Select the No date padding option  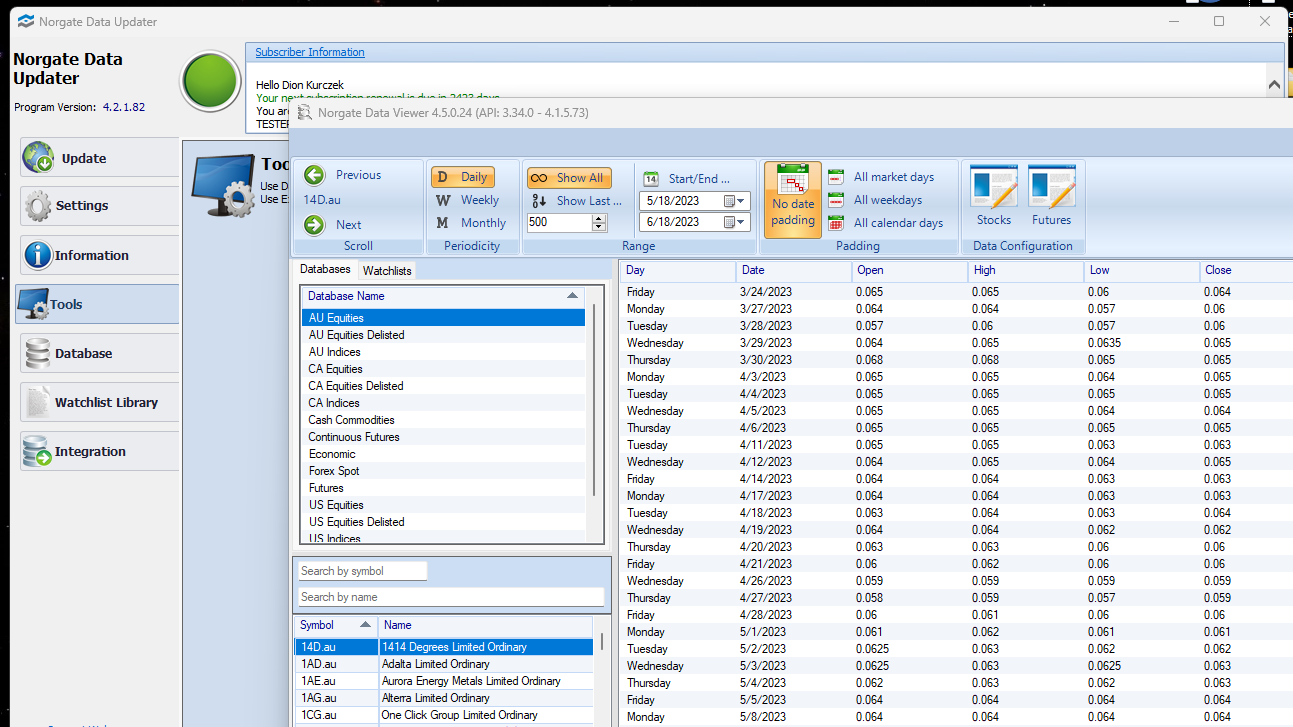pyautogui.click(x=793, y=200)
